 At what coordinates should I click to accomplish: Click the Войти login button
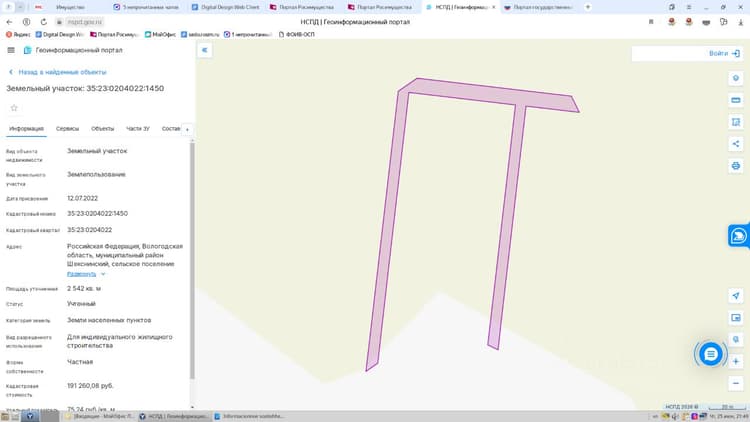[x=724, y=54]
